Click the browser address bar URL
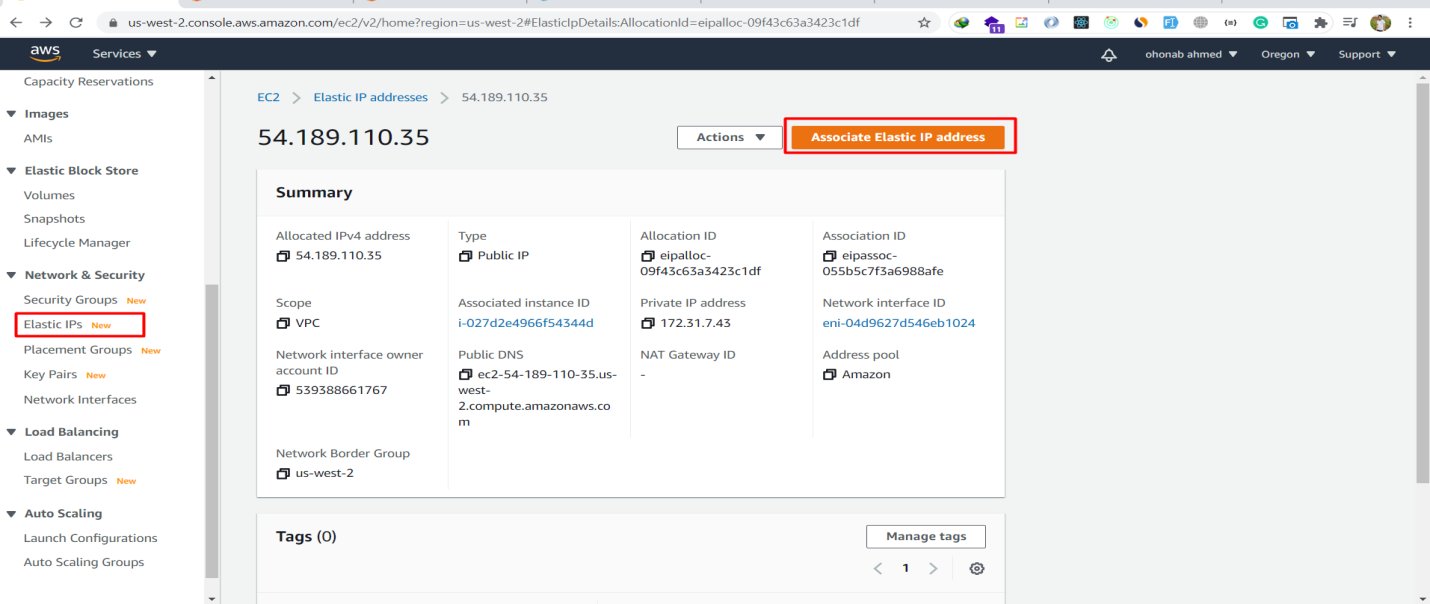This screenshot has width=1430, height=604. tap(493, 22)
